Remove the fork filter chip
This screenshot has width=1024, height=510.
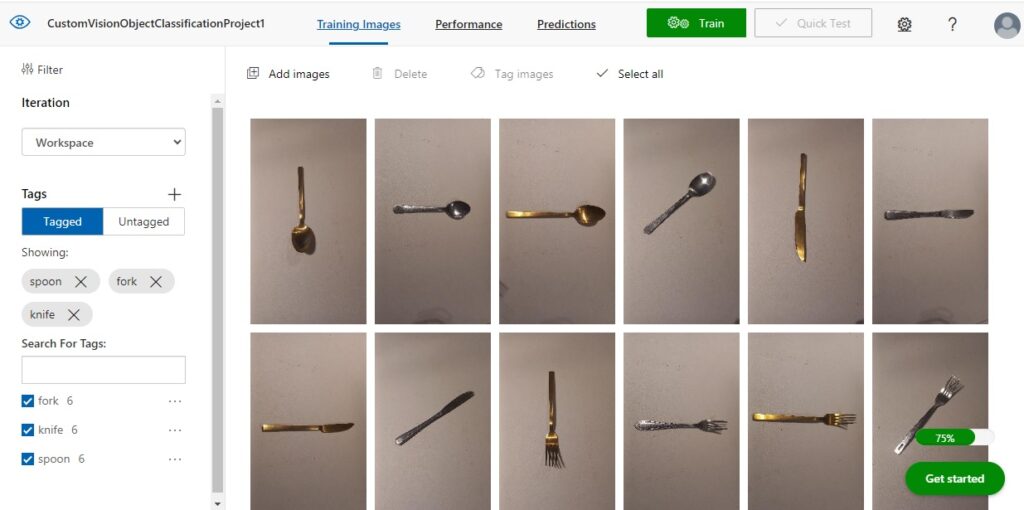tap(155, 281)
